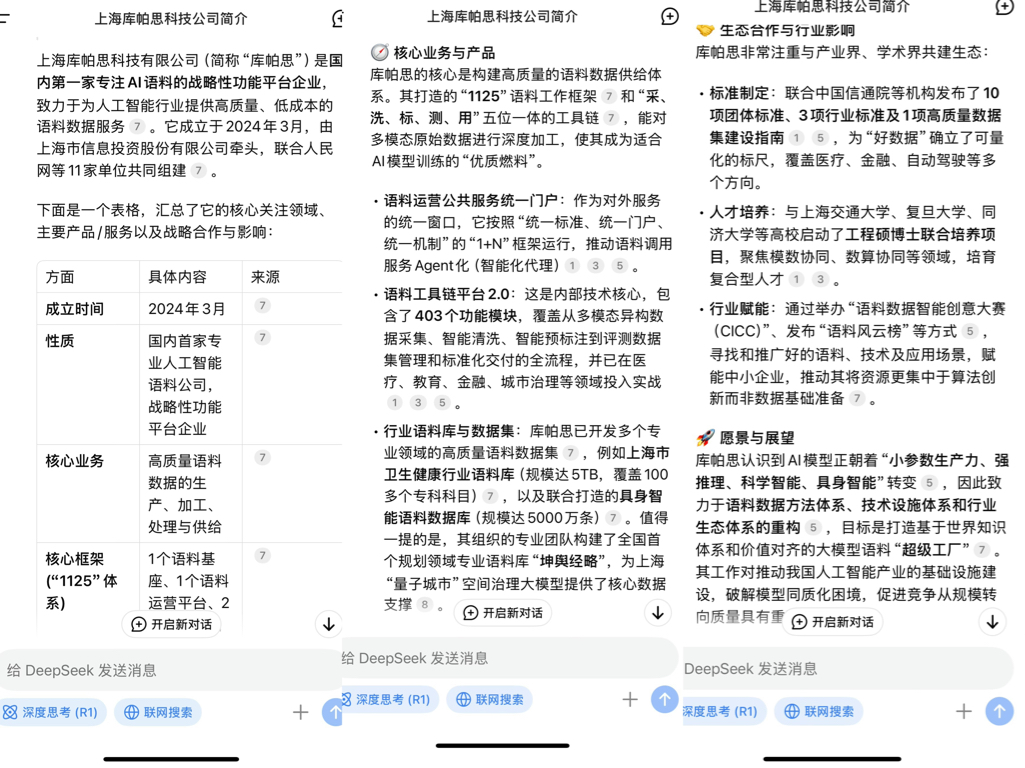Open citation 7 in 核心框架 table row
1025x768 pixels.
262,556
